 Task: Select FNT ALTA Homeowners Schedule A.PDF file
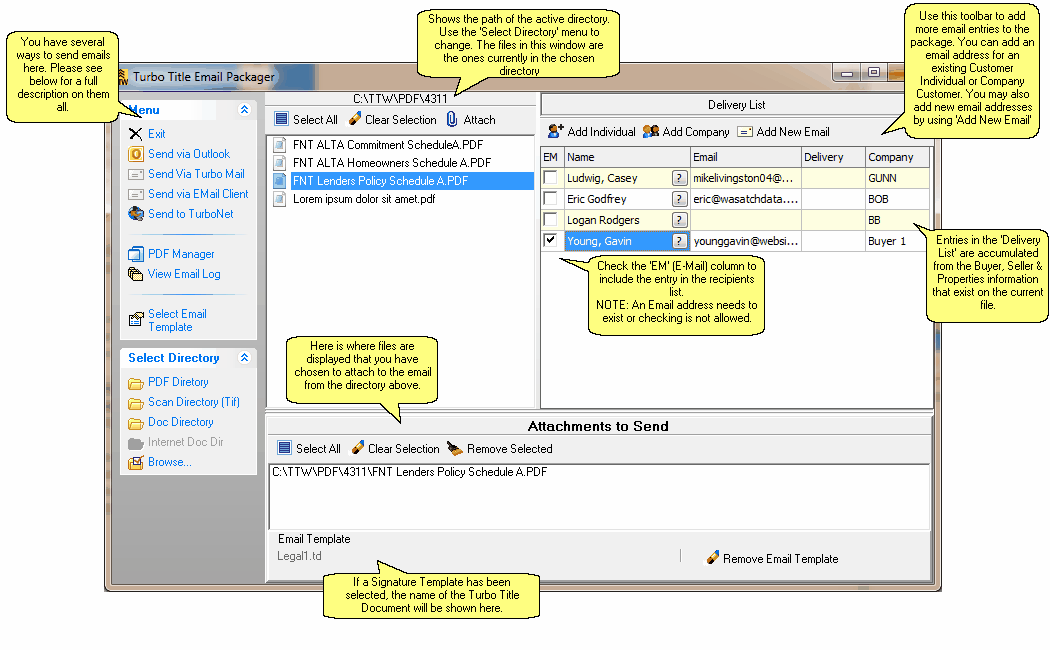click(x=392, y=163)
